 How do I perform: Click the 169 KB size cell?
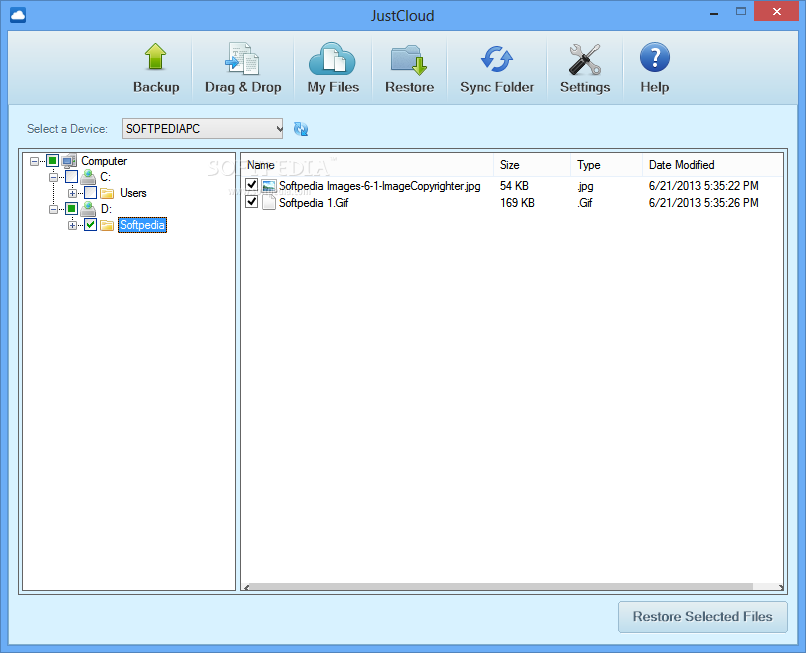517,203
